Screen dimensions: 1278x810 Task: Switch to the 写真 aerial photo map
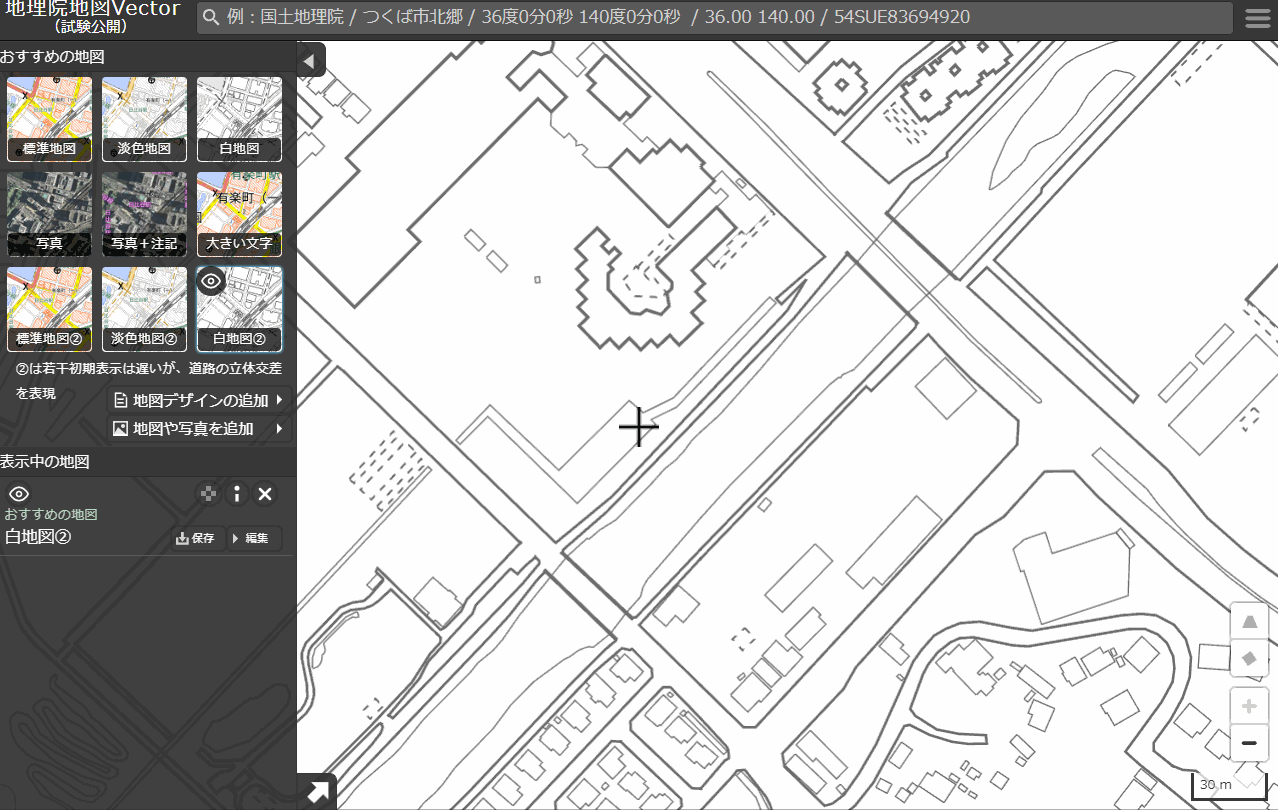[x=49, y=214]
